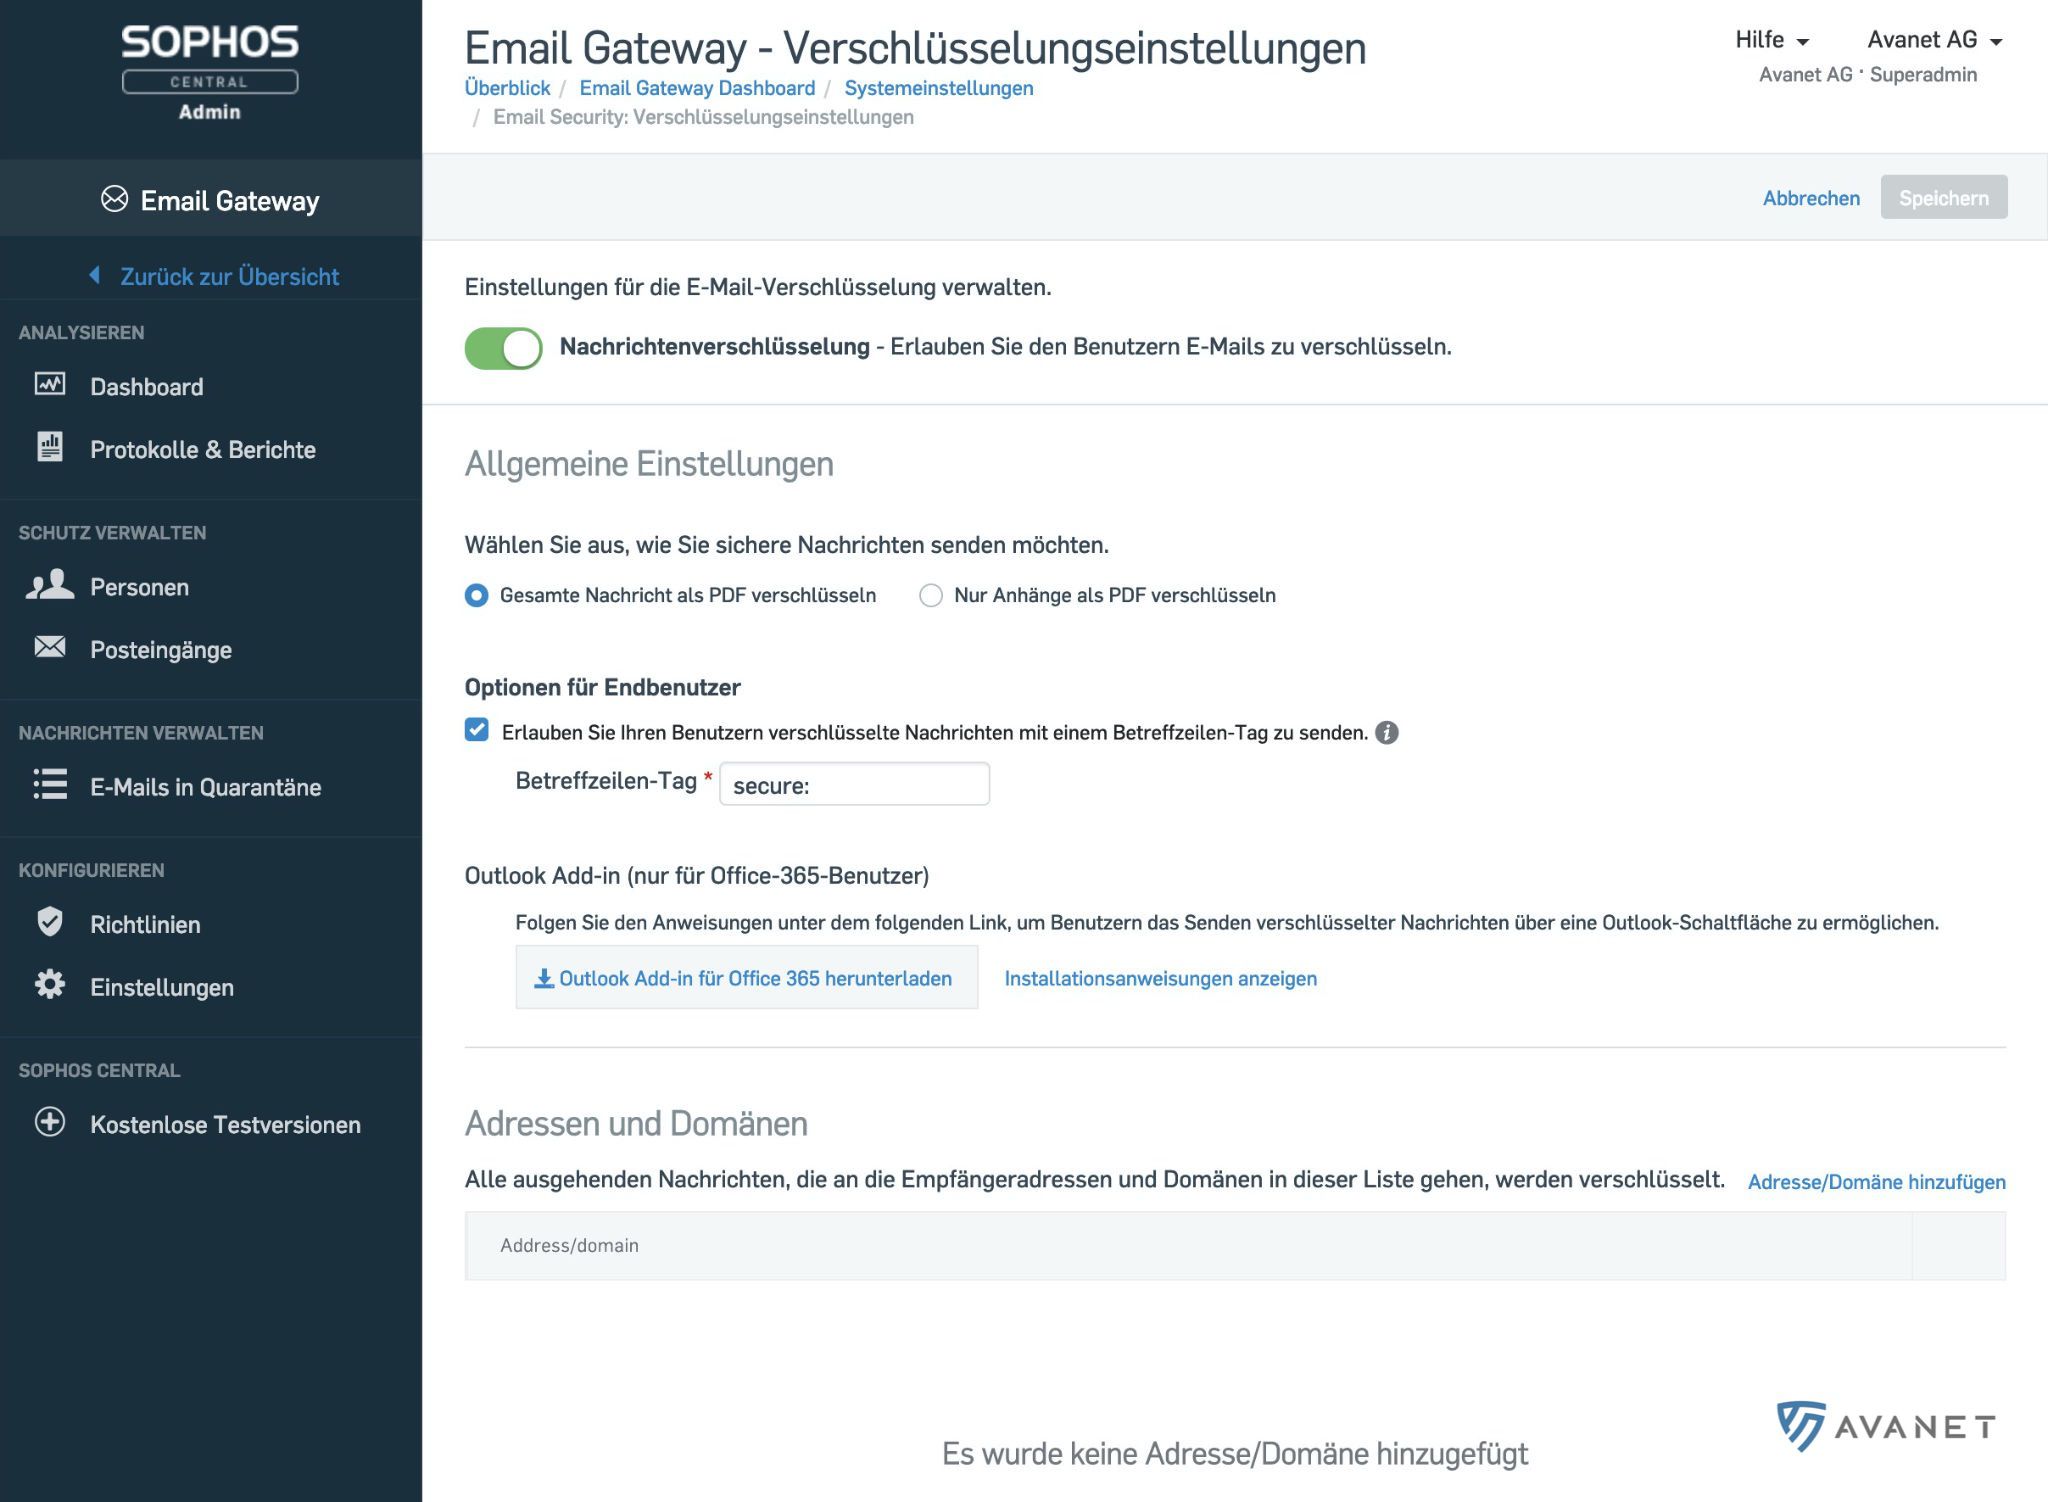2048x1502 pixels.
Task: Click the Richtlinien shield icon
Action: tap(50, 921)
